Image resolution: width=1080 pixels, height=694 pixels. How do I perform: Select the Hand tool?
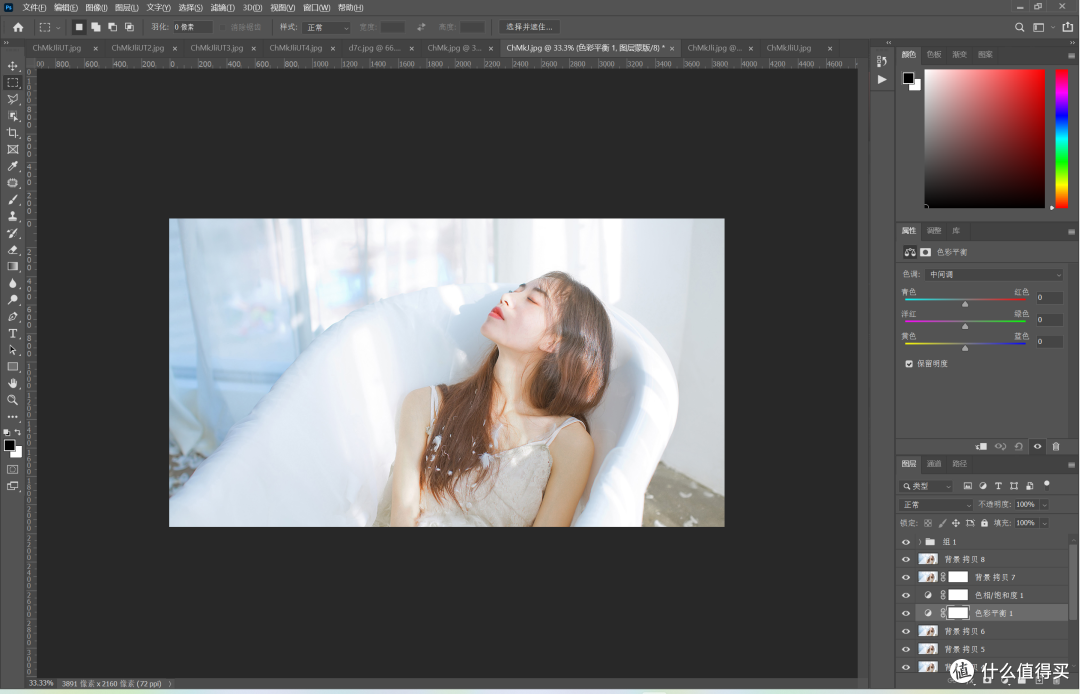(12, 383)
